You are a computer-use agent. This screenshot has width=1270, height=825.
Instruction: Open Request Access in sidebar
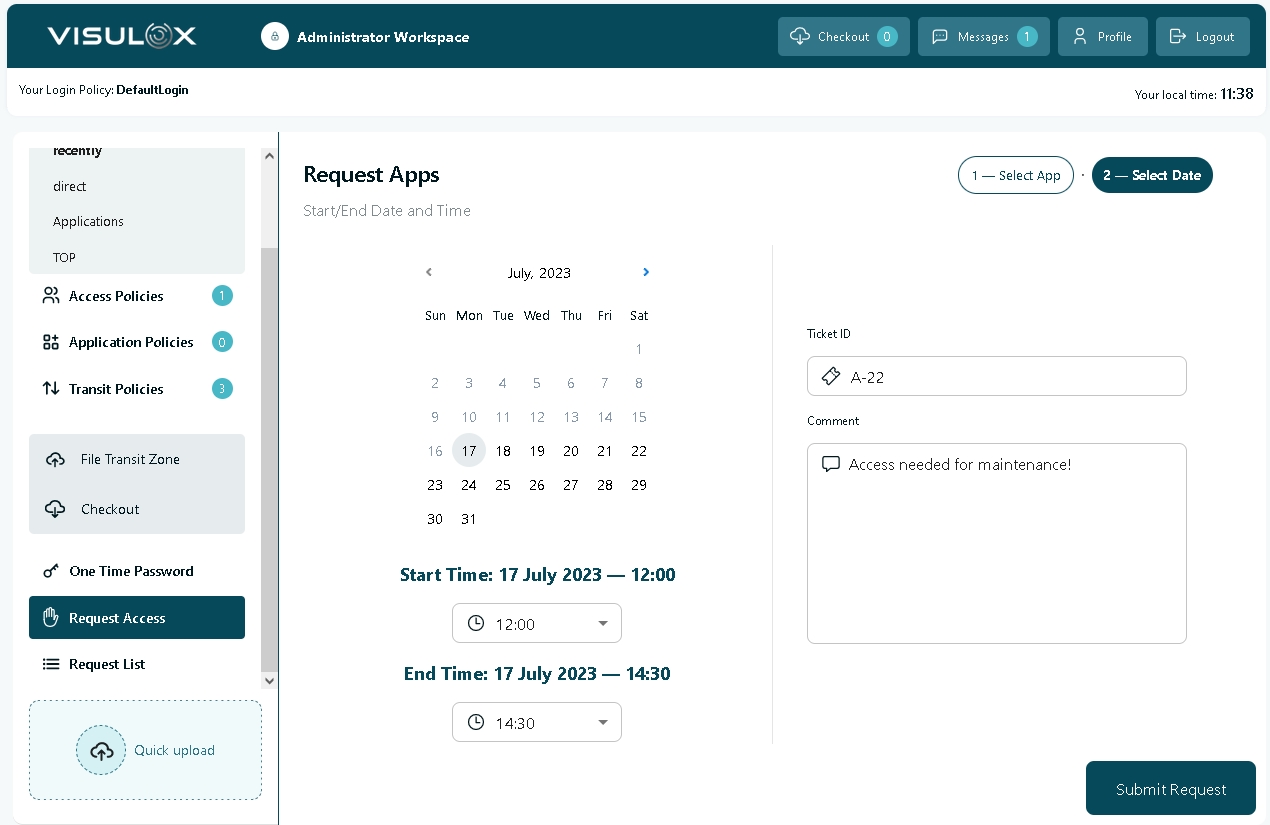coord(137,618)
